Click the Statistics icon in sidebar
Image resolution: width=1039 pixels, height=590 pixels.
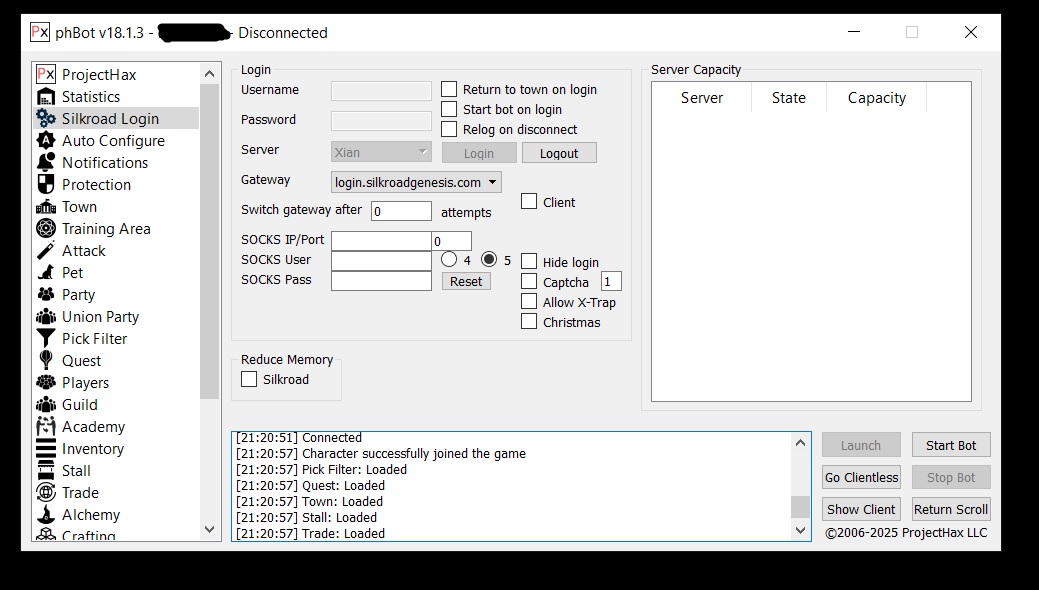click(45, 97)
